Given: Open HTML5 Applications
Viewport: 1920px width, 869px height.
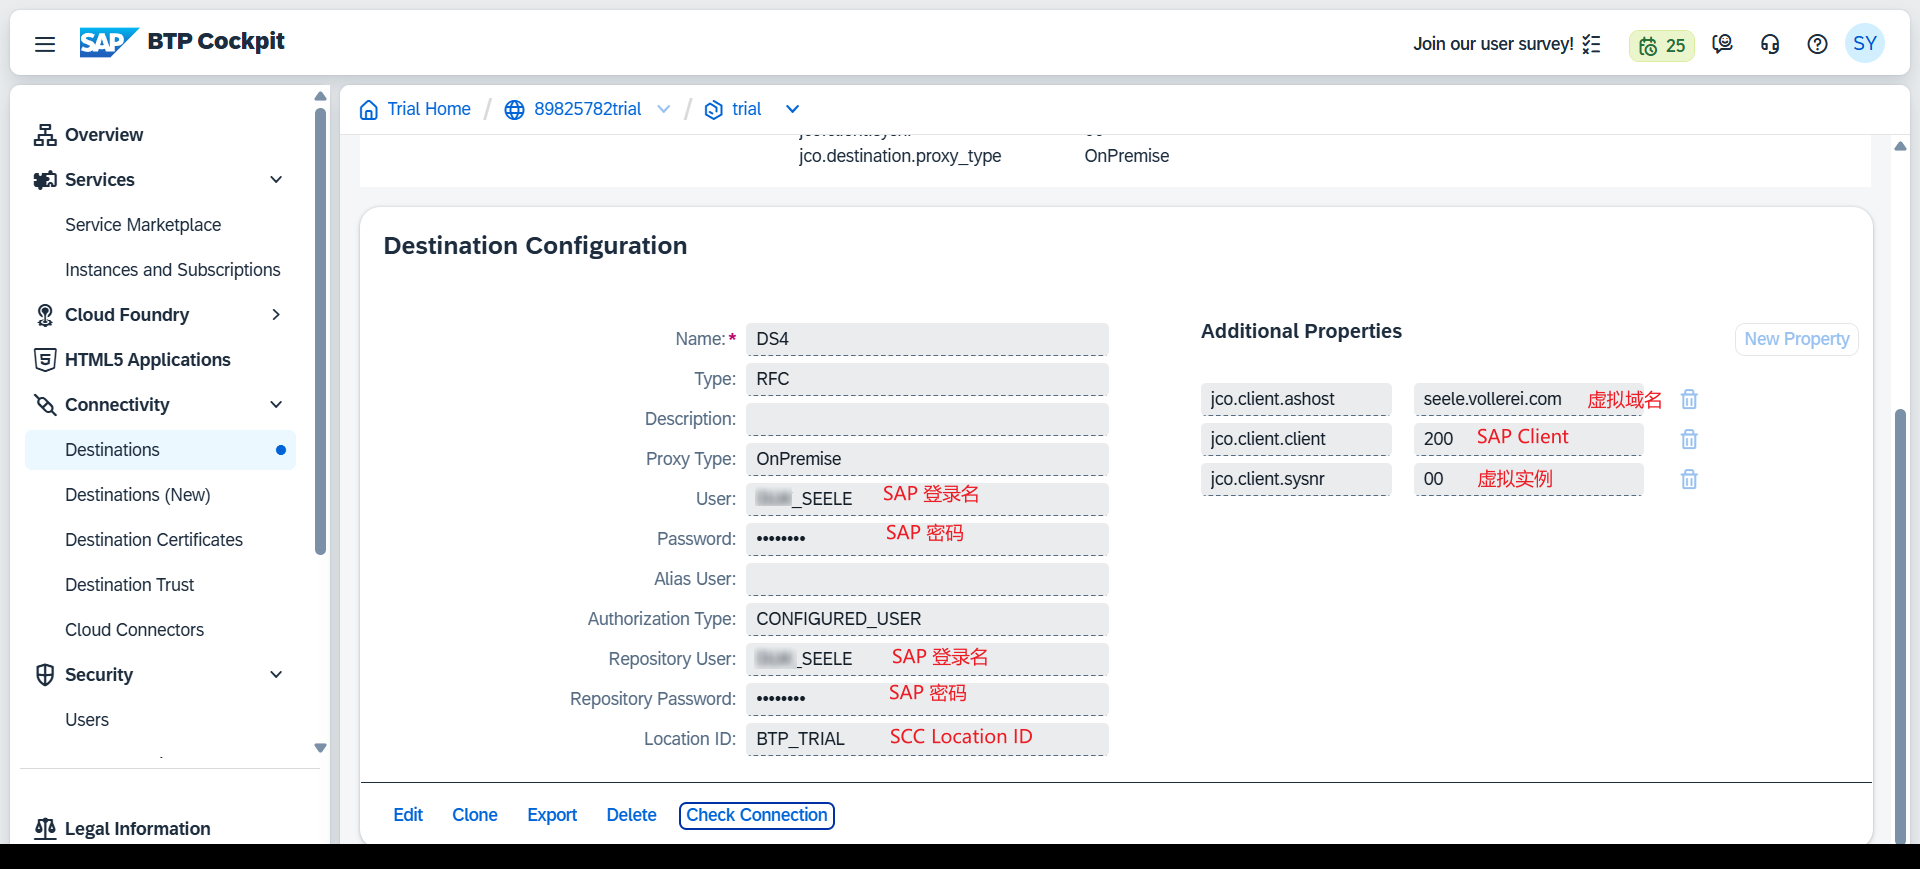Looking at the screenshot, I should coord(148,360).
